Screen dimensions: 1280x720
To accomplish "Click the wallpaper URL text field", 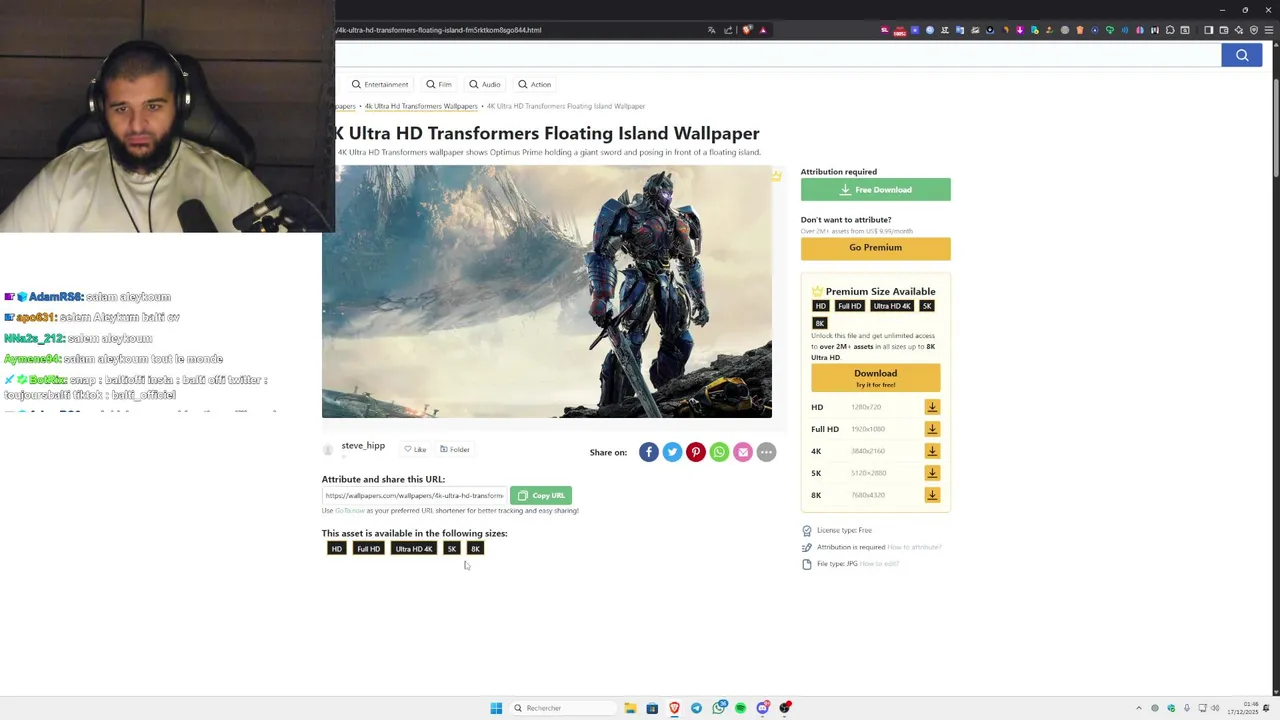I will pyautogui.click(x=414, y=495).
